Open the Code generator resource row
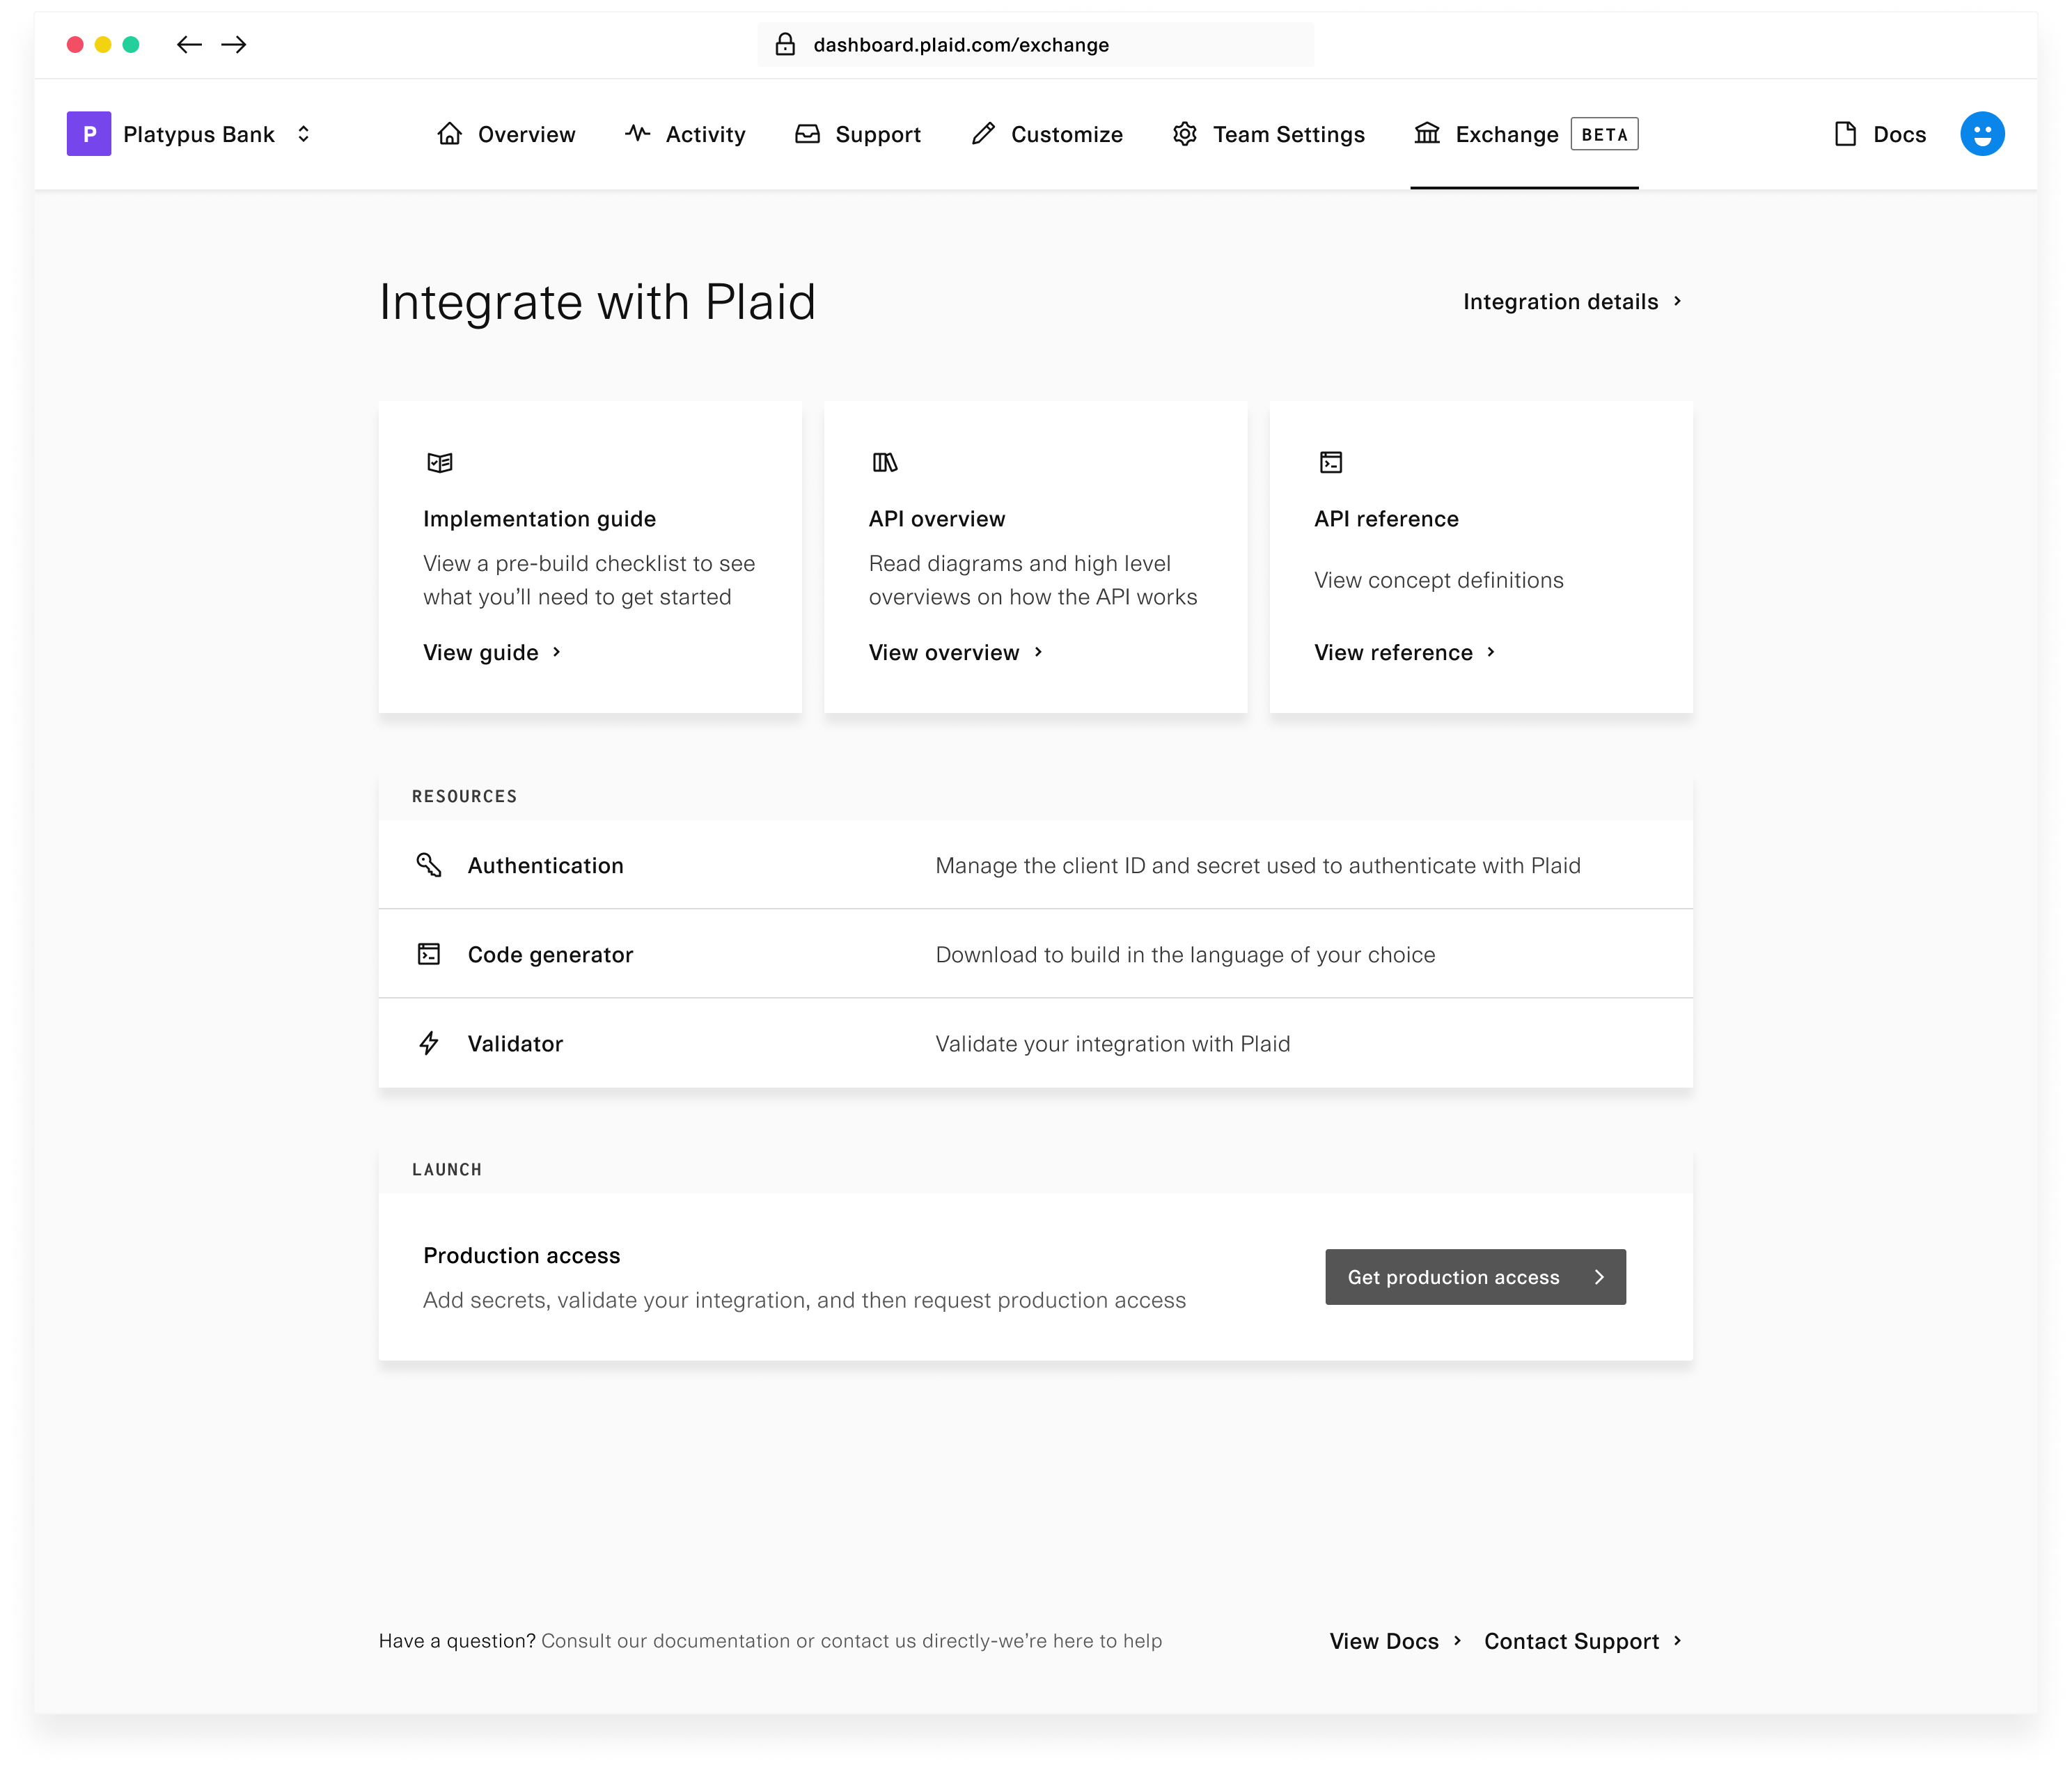The width and height of the screenshot is (2072, 1770). point(1035,954)
